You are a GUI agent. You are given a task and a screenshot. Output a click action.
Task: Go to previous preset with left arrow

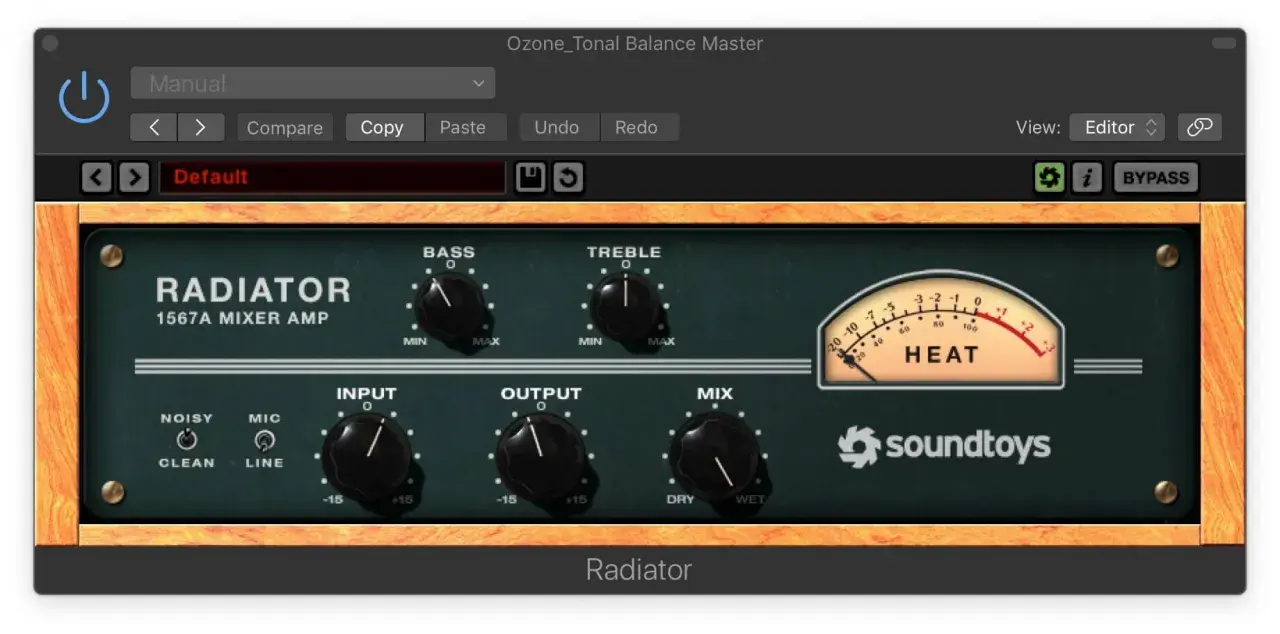click(154, 127)
